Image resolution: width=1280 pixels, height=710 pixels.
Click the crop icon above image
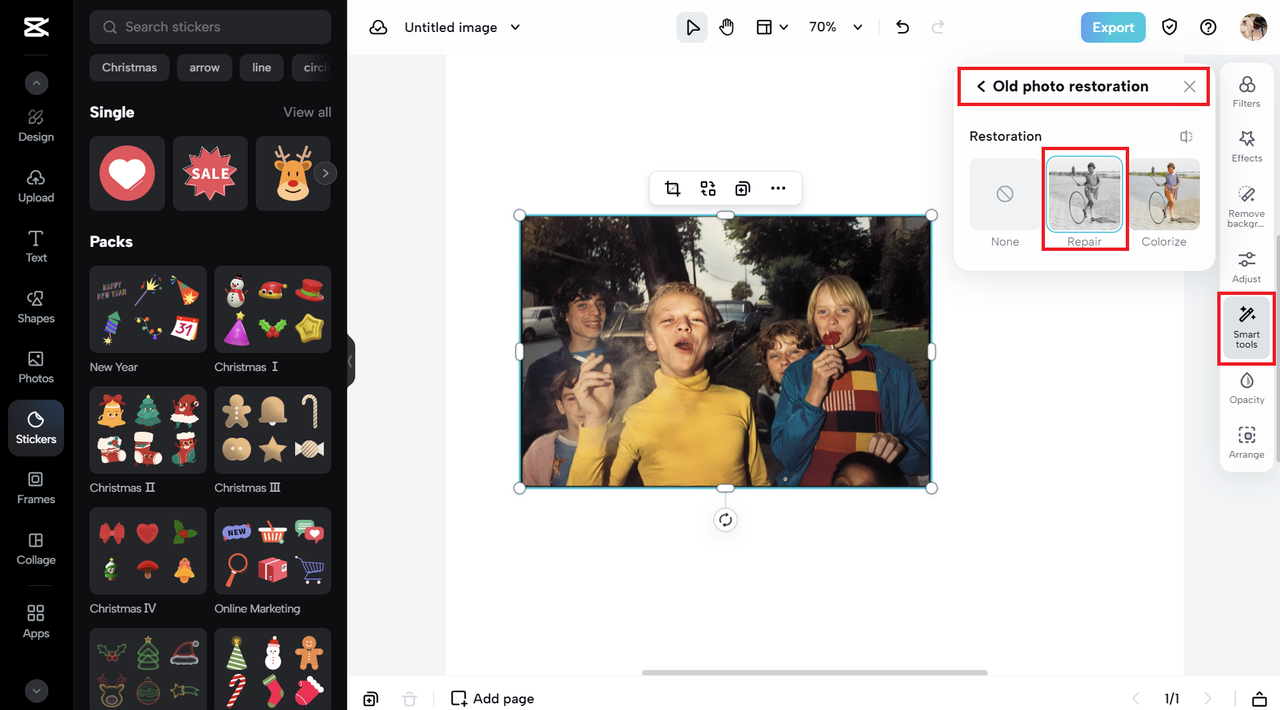click(x=673, y=188)
